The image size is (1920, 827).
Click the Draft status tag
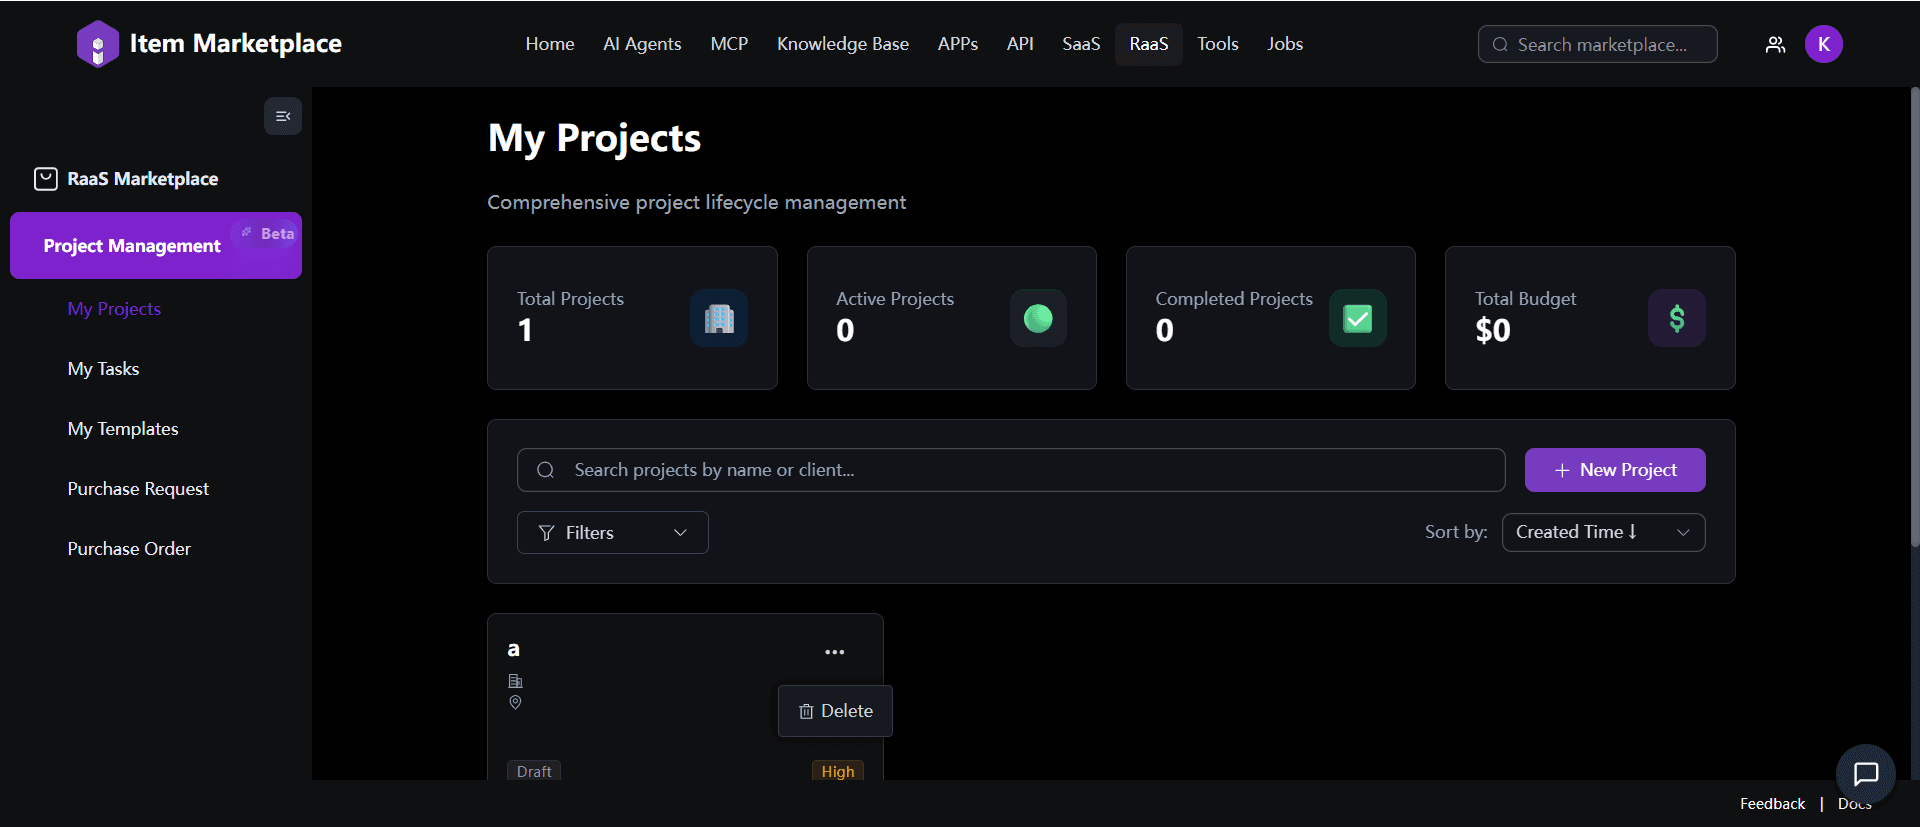pyautogui.click(x=534, y=771)
